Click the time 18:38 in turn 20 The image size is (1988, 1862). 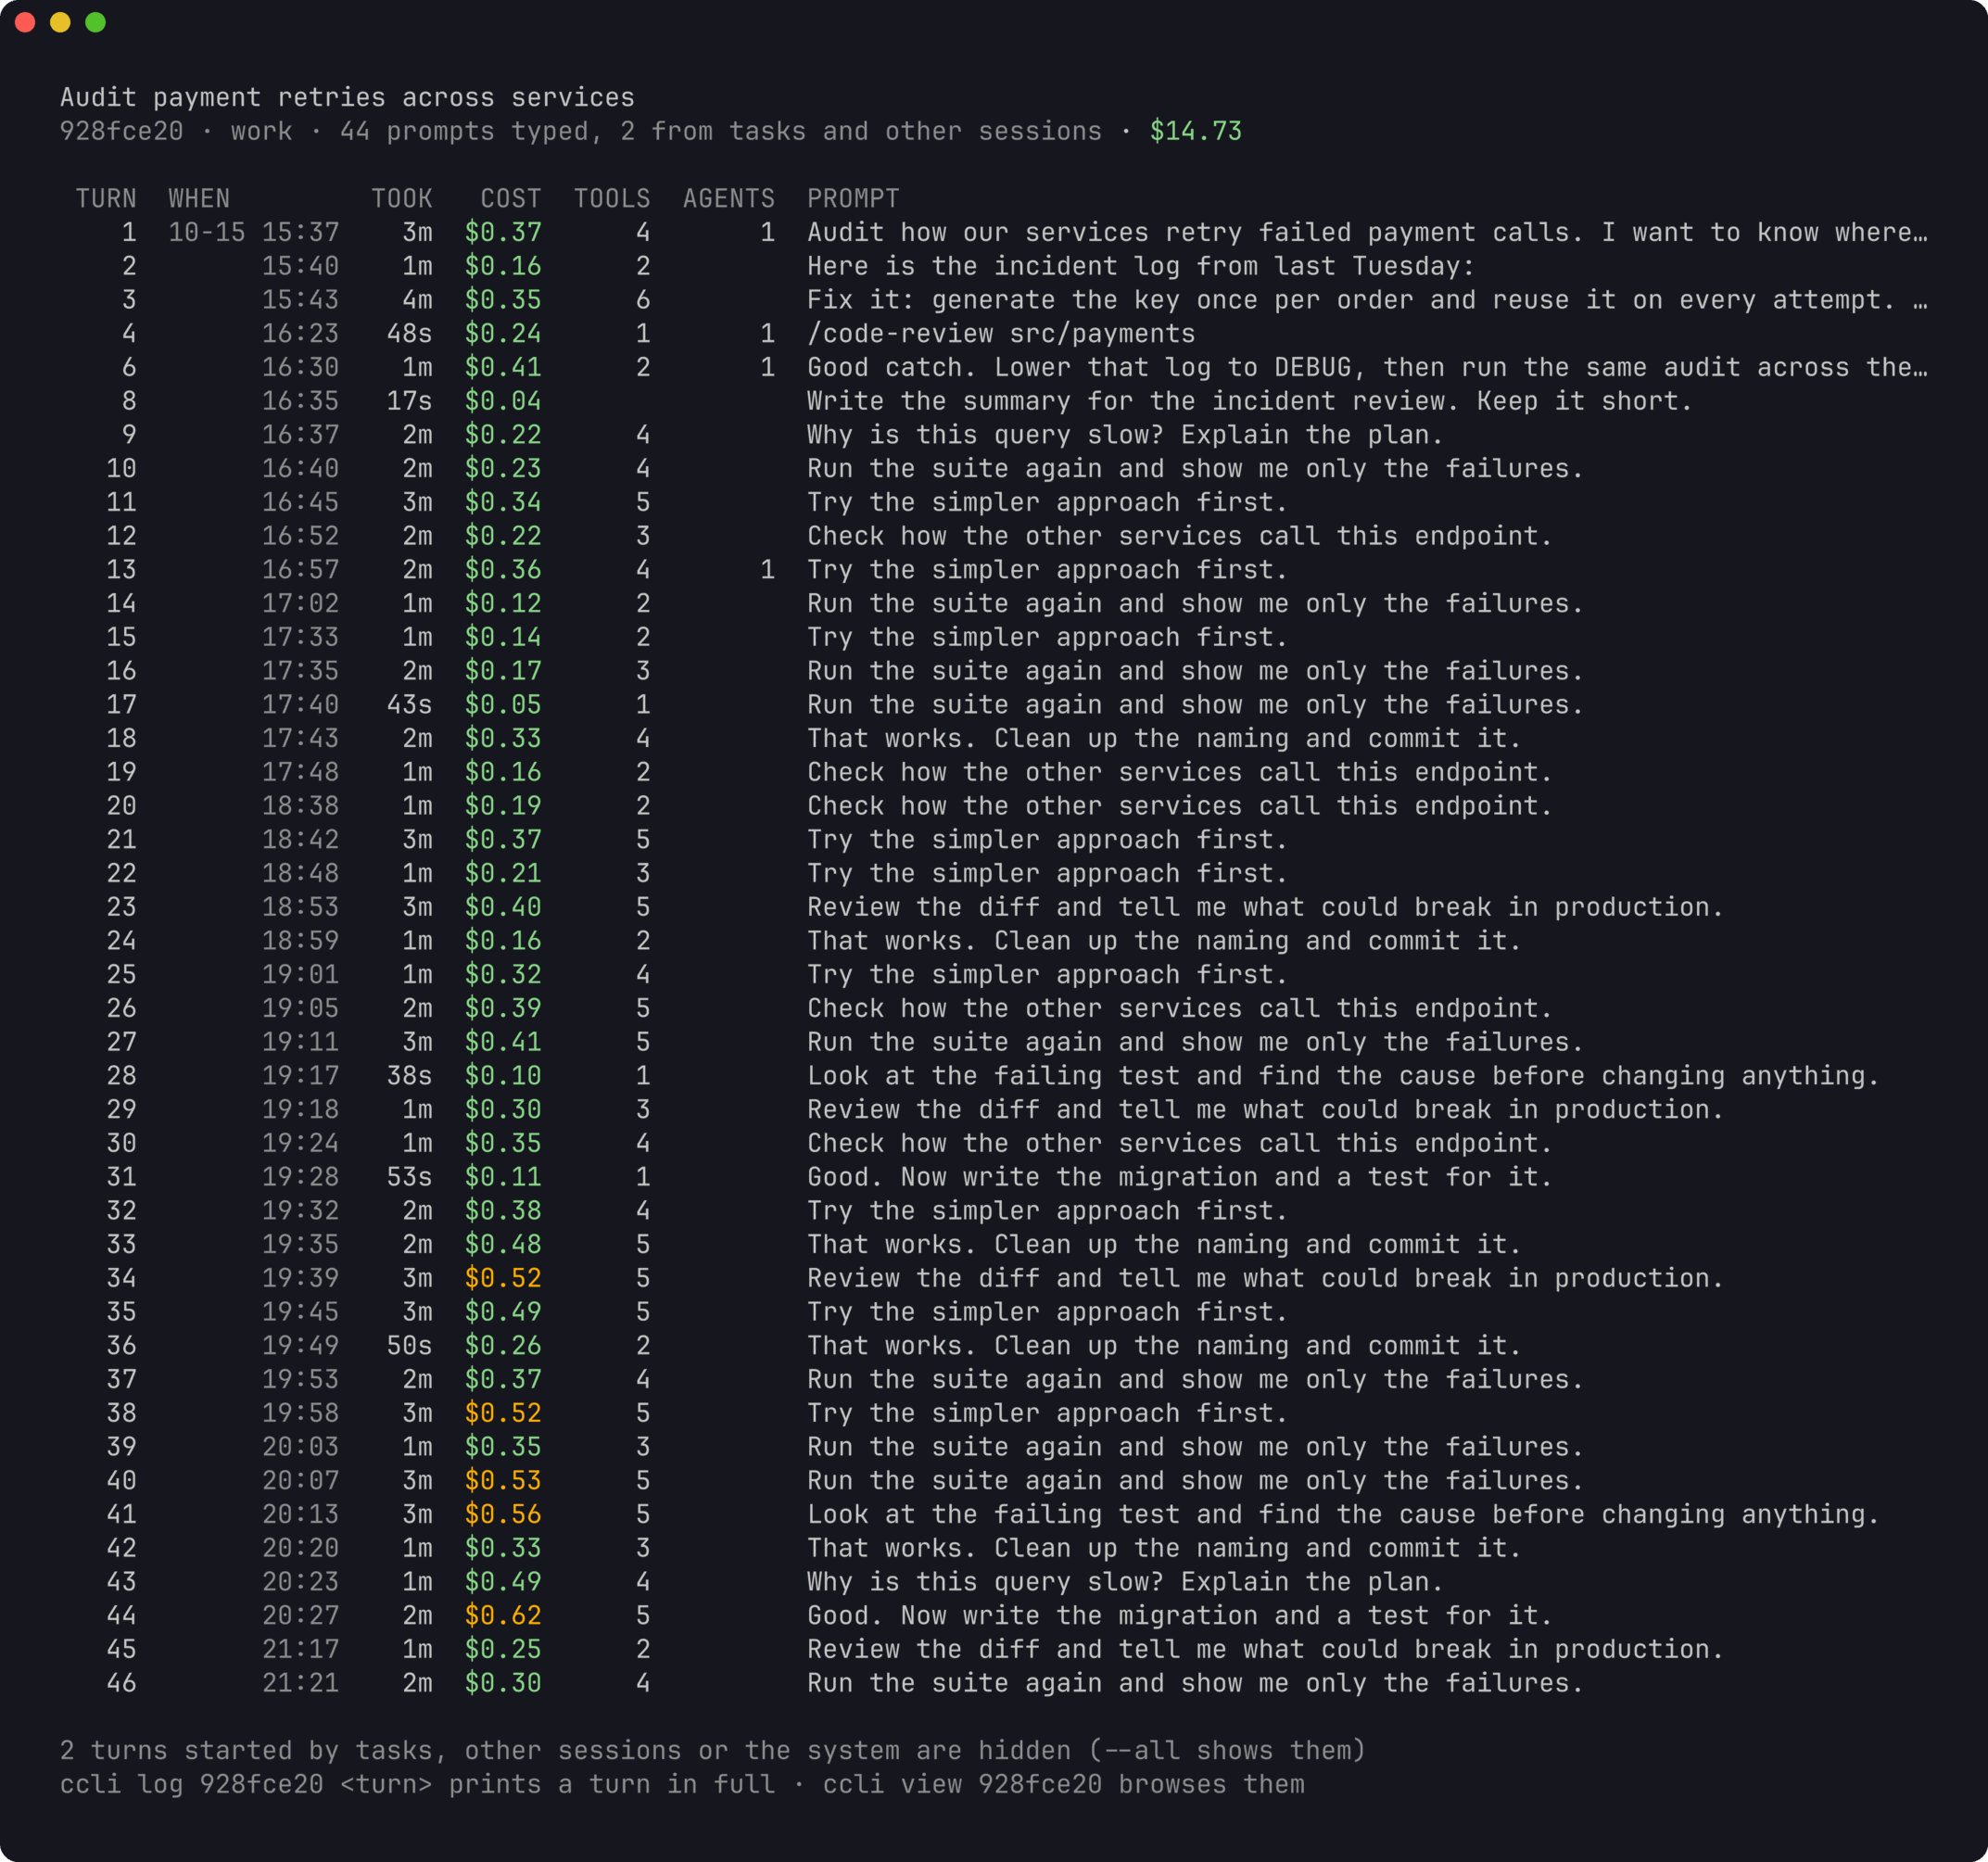click(301, 805)
